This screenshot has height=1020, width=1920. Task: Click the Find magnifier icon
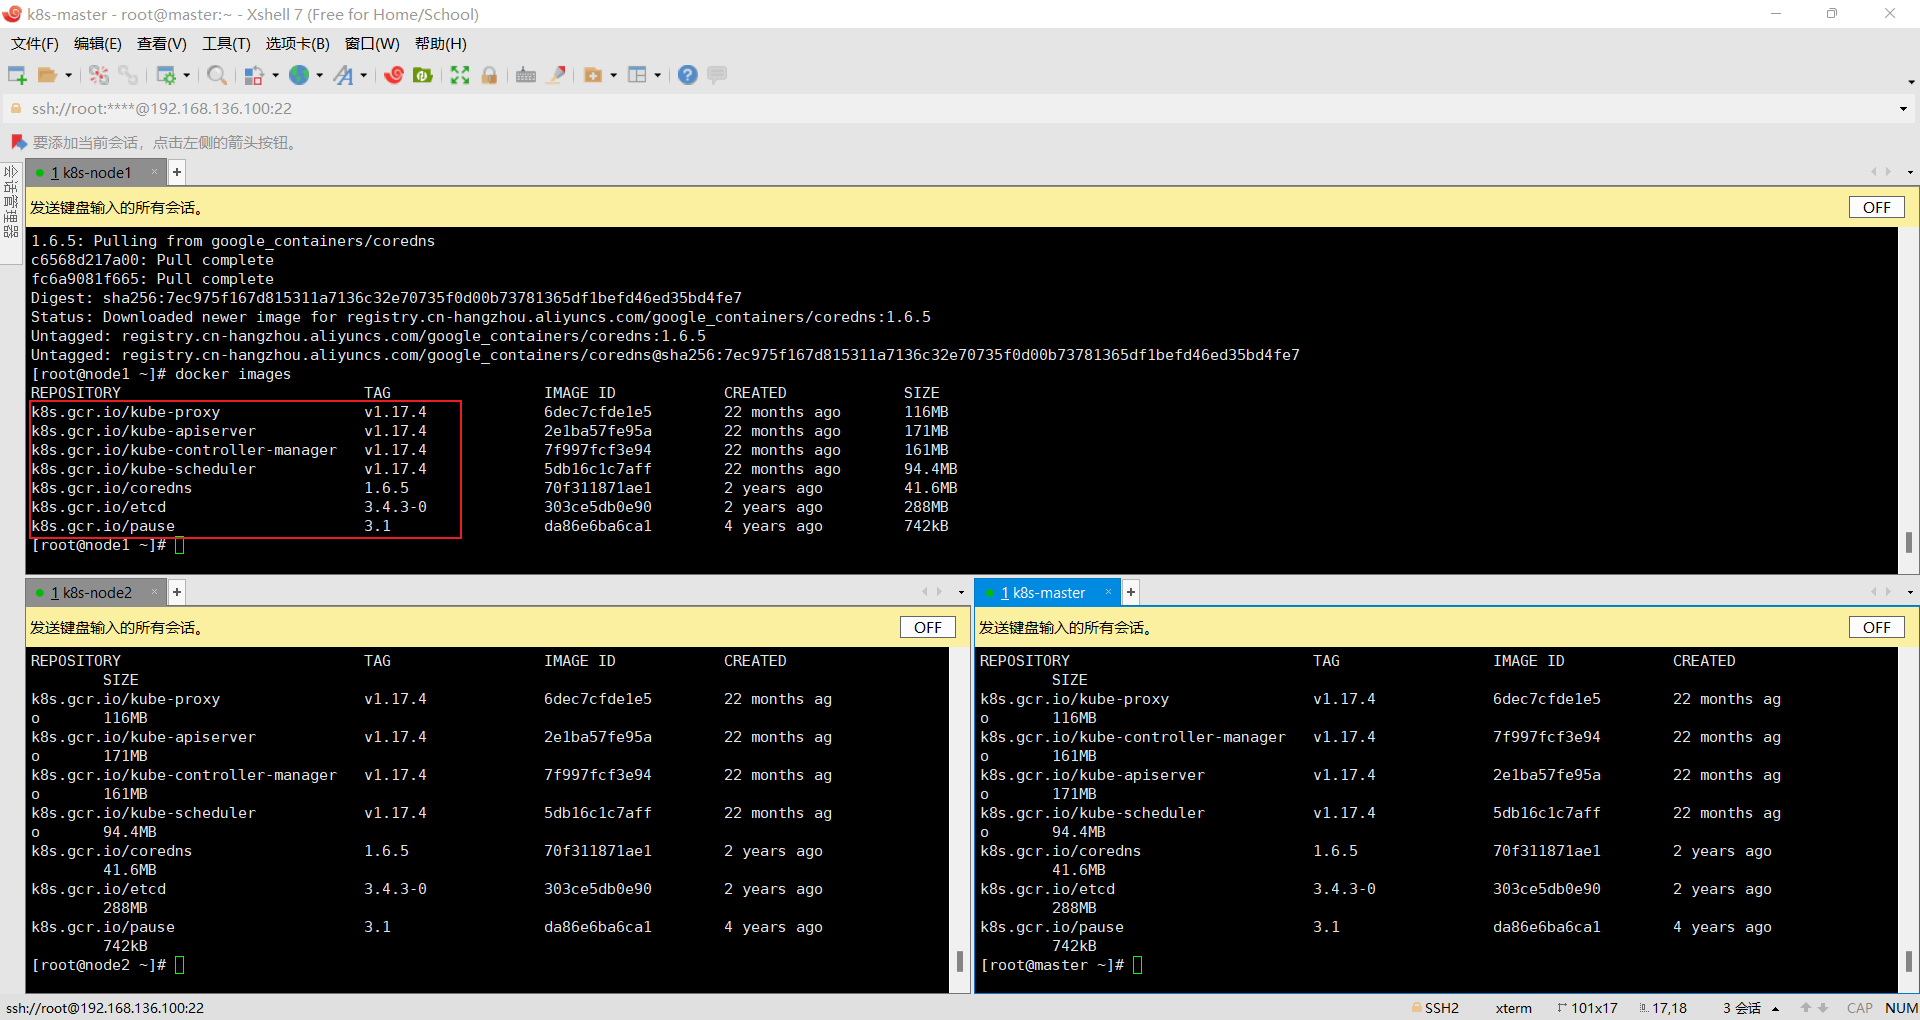[x=217, y=75]
